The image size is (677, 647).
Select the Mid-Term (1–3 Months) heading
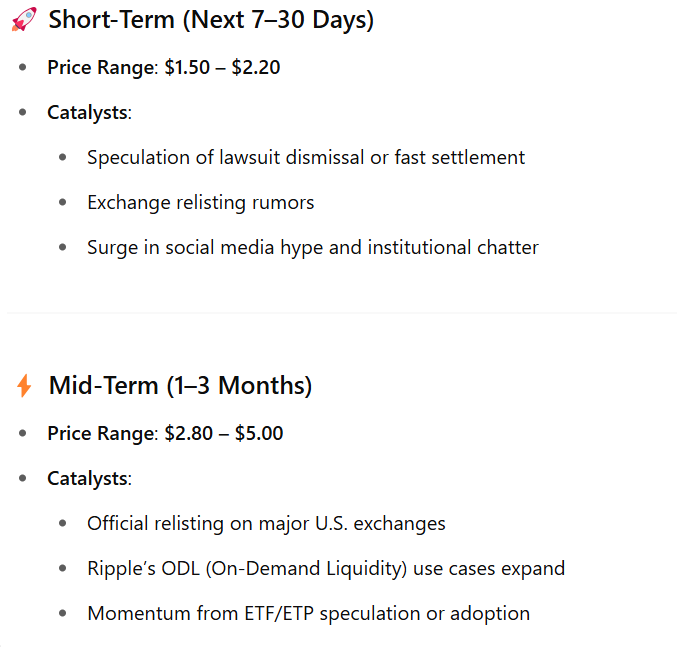(x=180, y=386)
